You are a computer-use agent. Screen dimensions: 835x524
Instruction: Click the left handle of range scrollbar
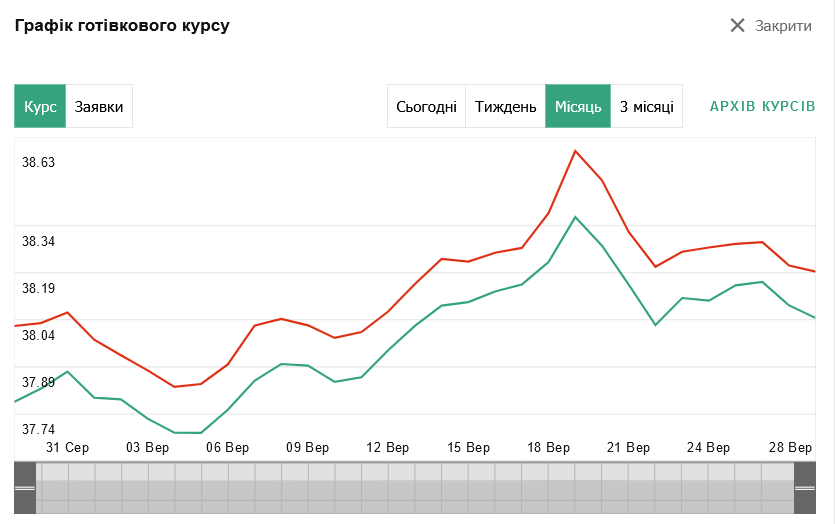pyautogui.click(x=25, y=488)
